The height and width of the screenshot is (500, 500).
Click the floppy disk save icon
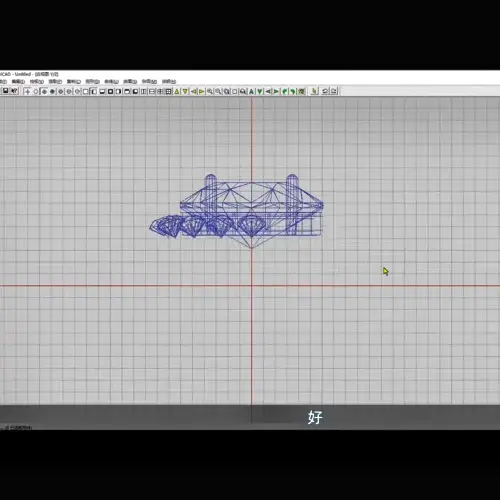coord(6,91)
